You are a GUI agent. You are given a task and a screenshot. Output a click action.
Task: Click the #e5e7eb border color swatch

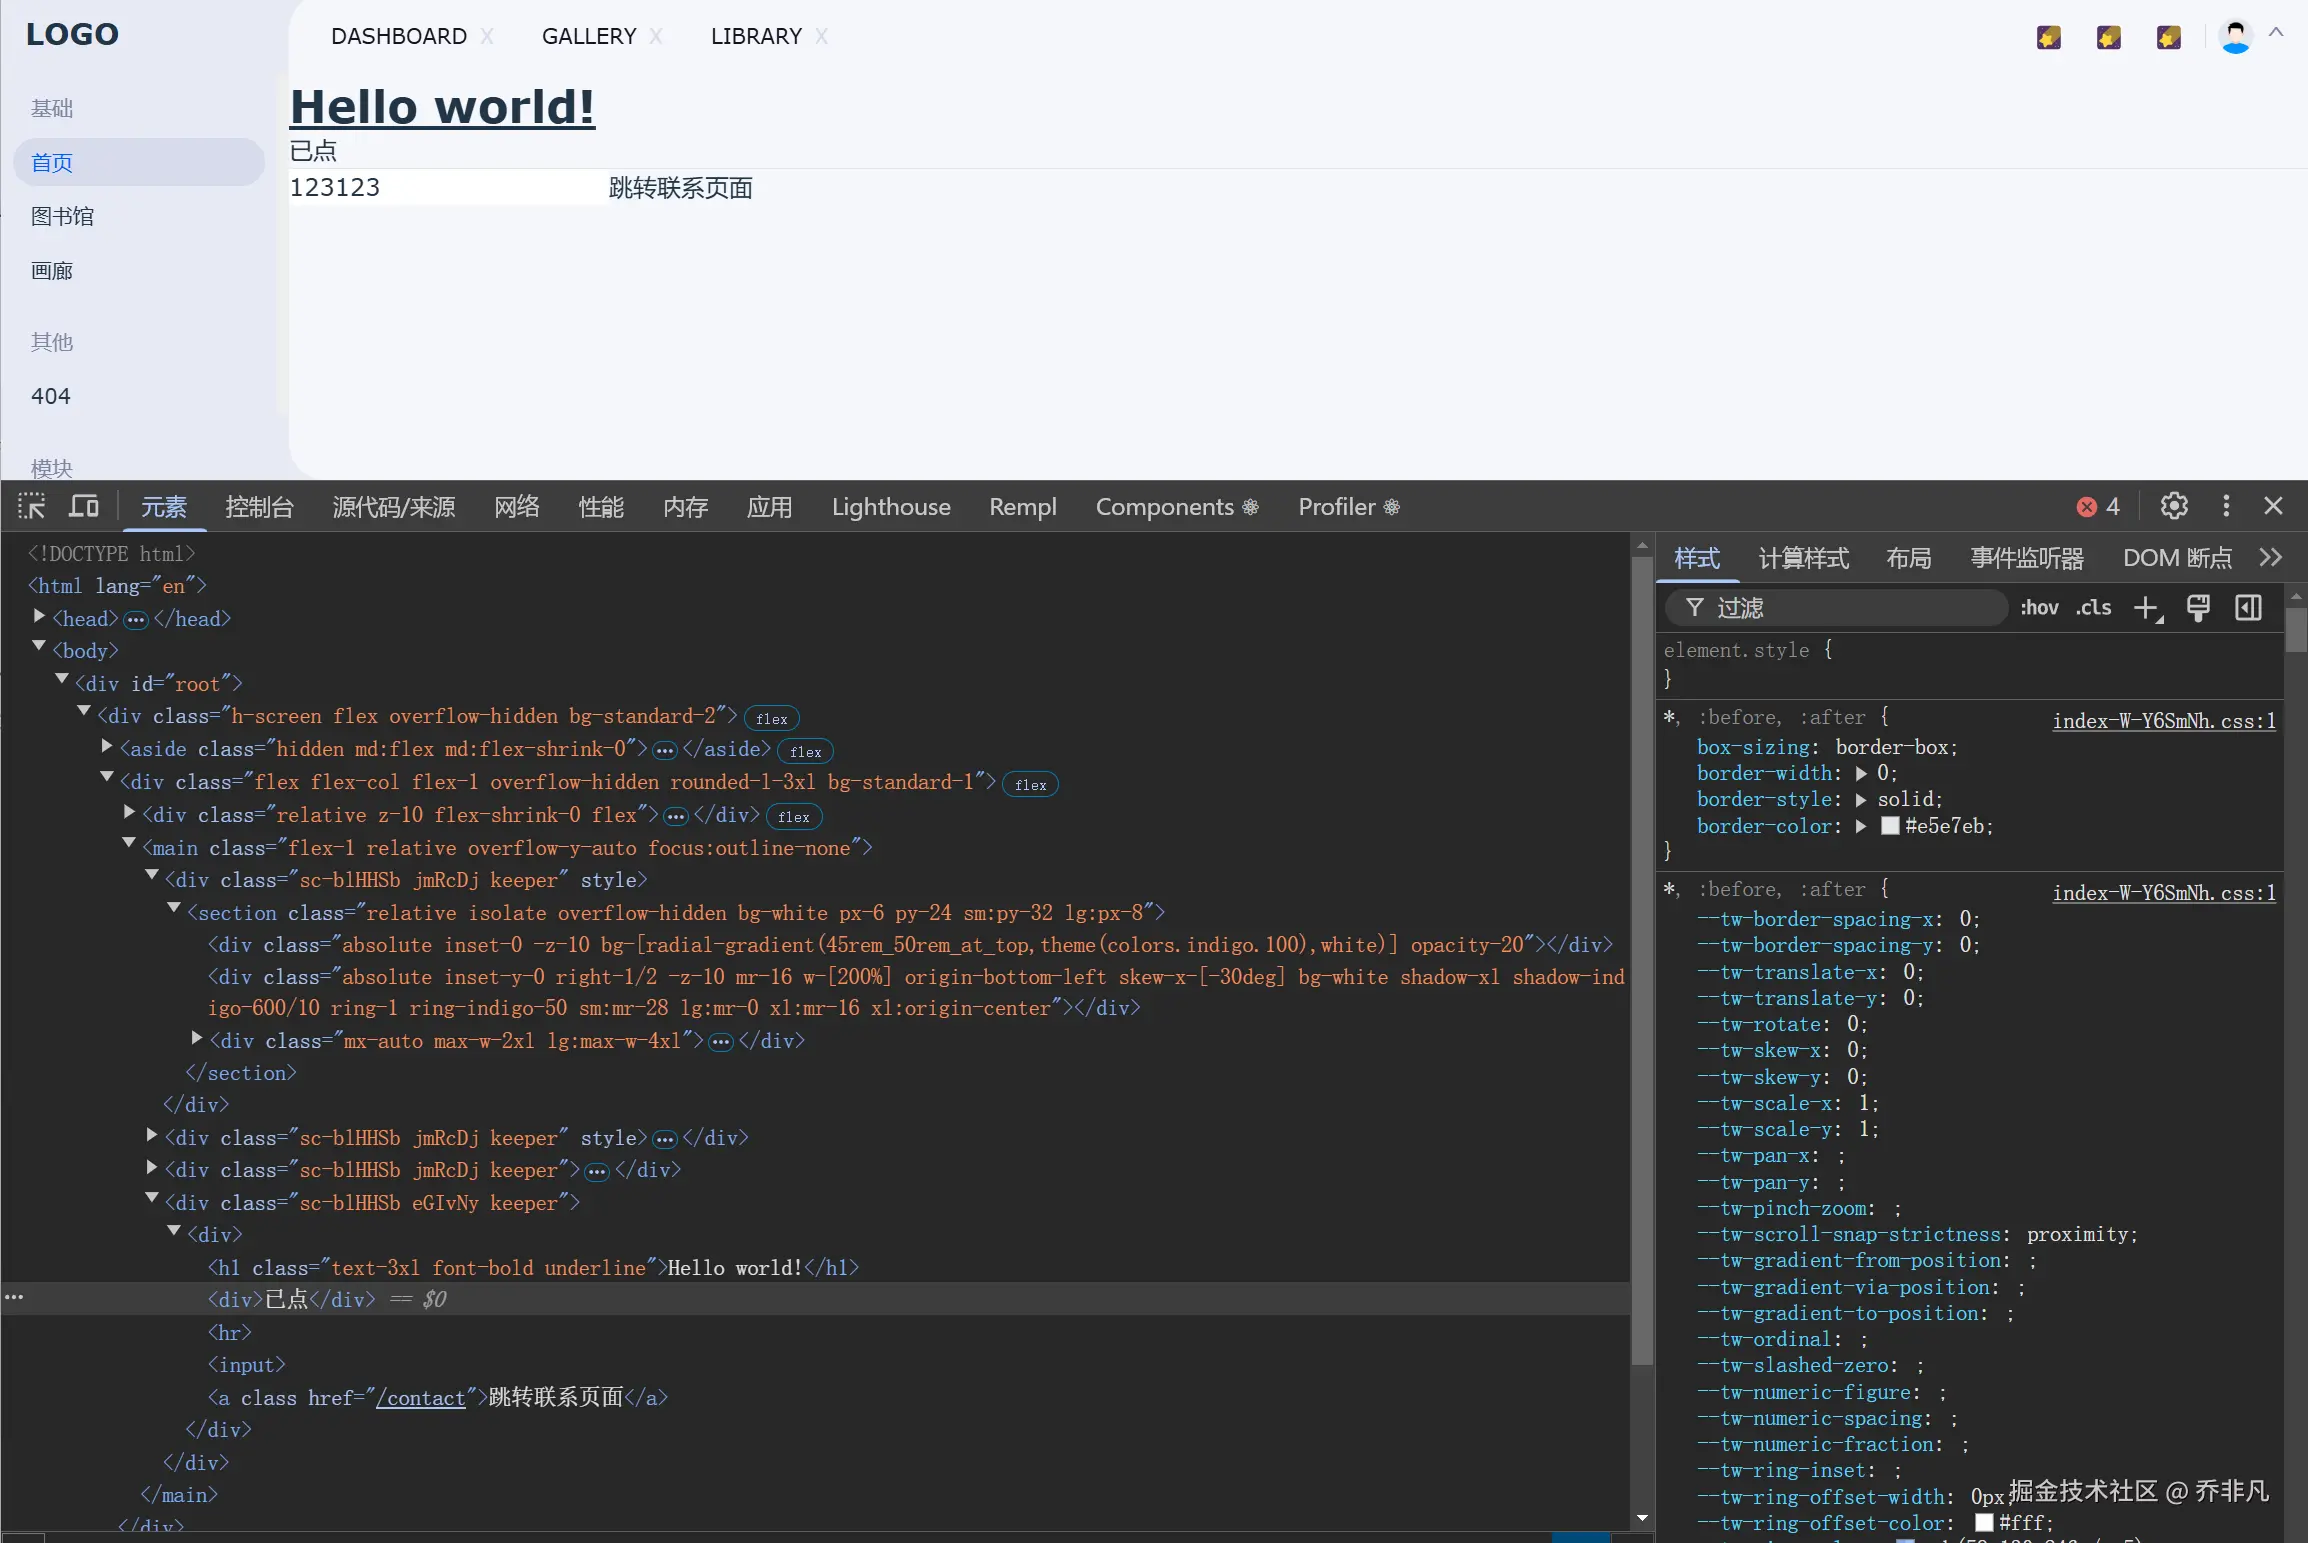(1890, 826)
